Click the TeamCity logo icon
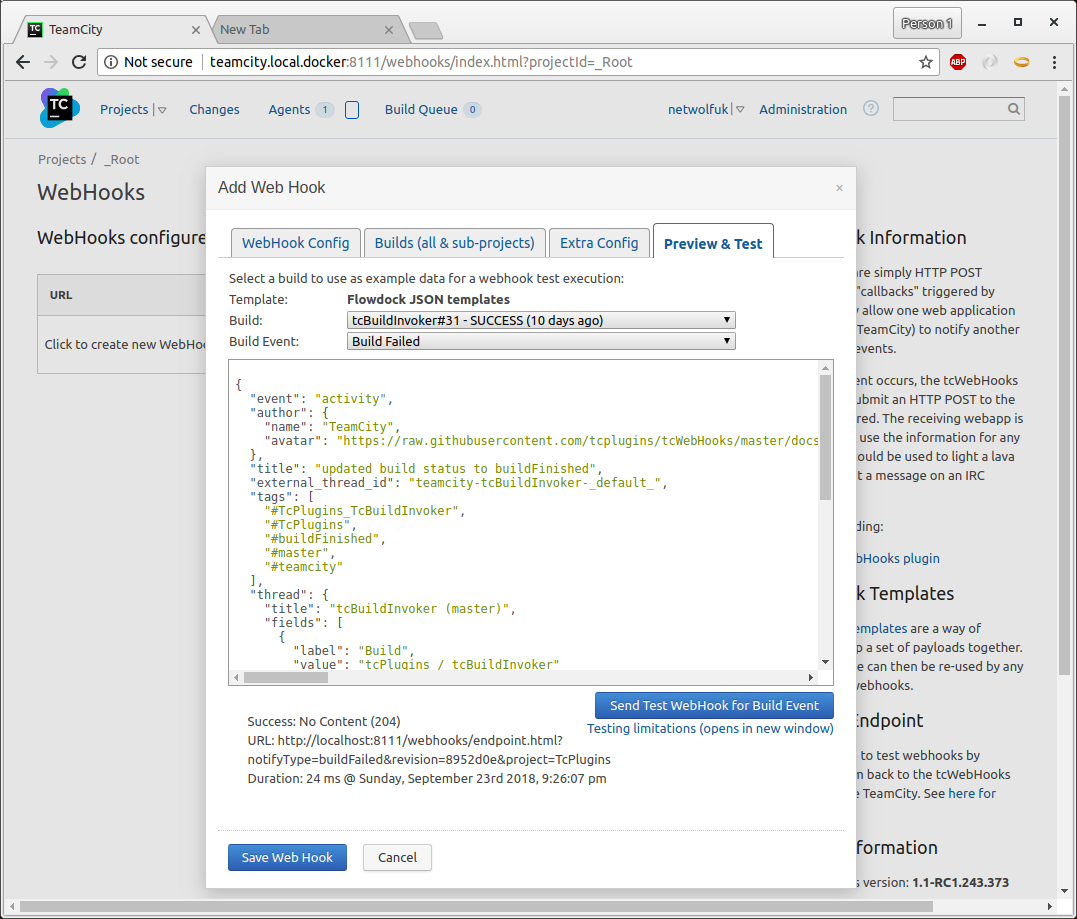 (60, 108)
